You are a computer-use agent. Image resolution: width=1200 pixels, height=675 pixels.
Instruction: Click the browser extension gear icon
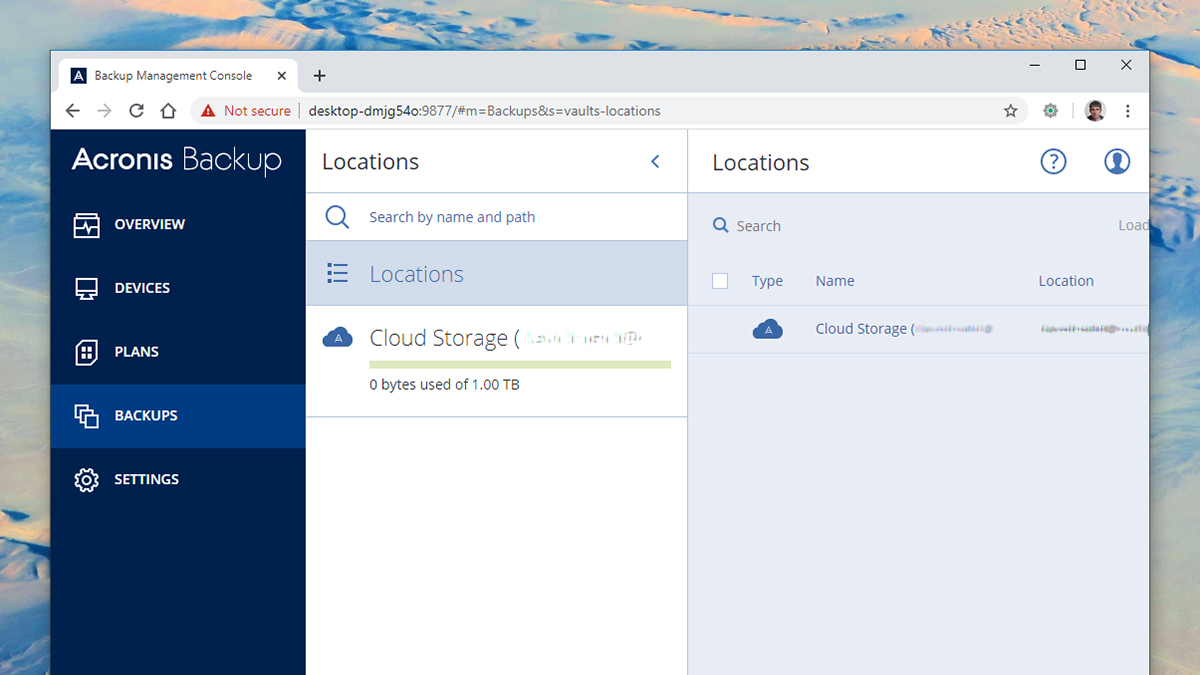tap(1050, 111)
